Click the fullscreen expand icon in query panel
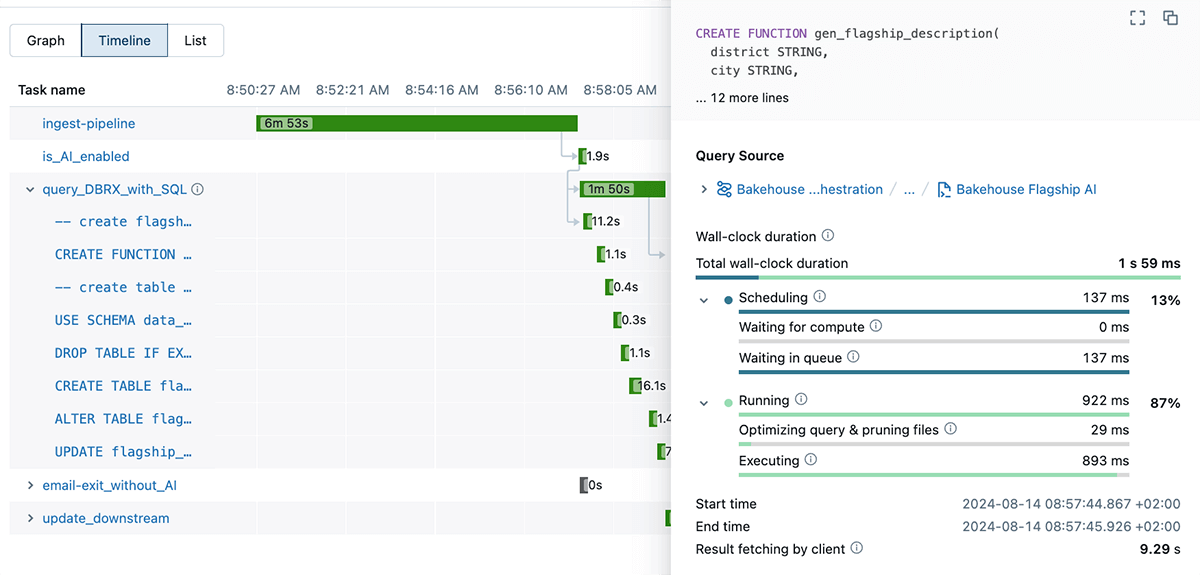This screenshot has height=575, width=1200. [x=1137, y=18]
